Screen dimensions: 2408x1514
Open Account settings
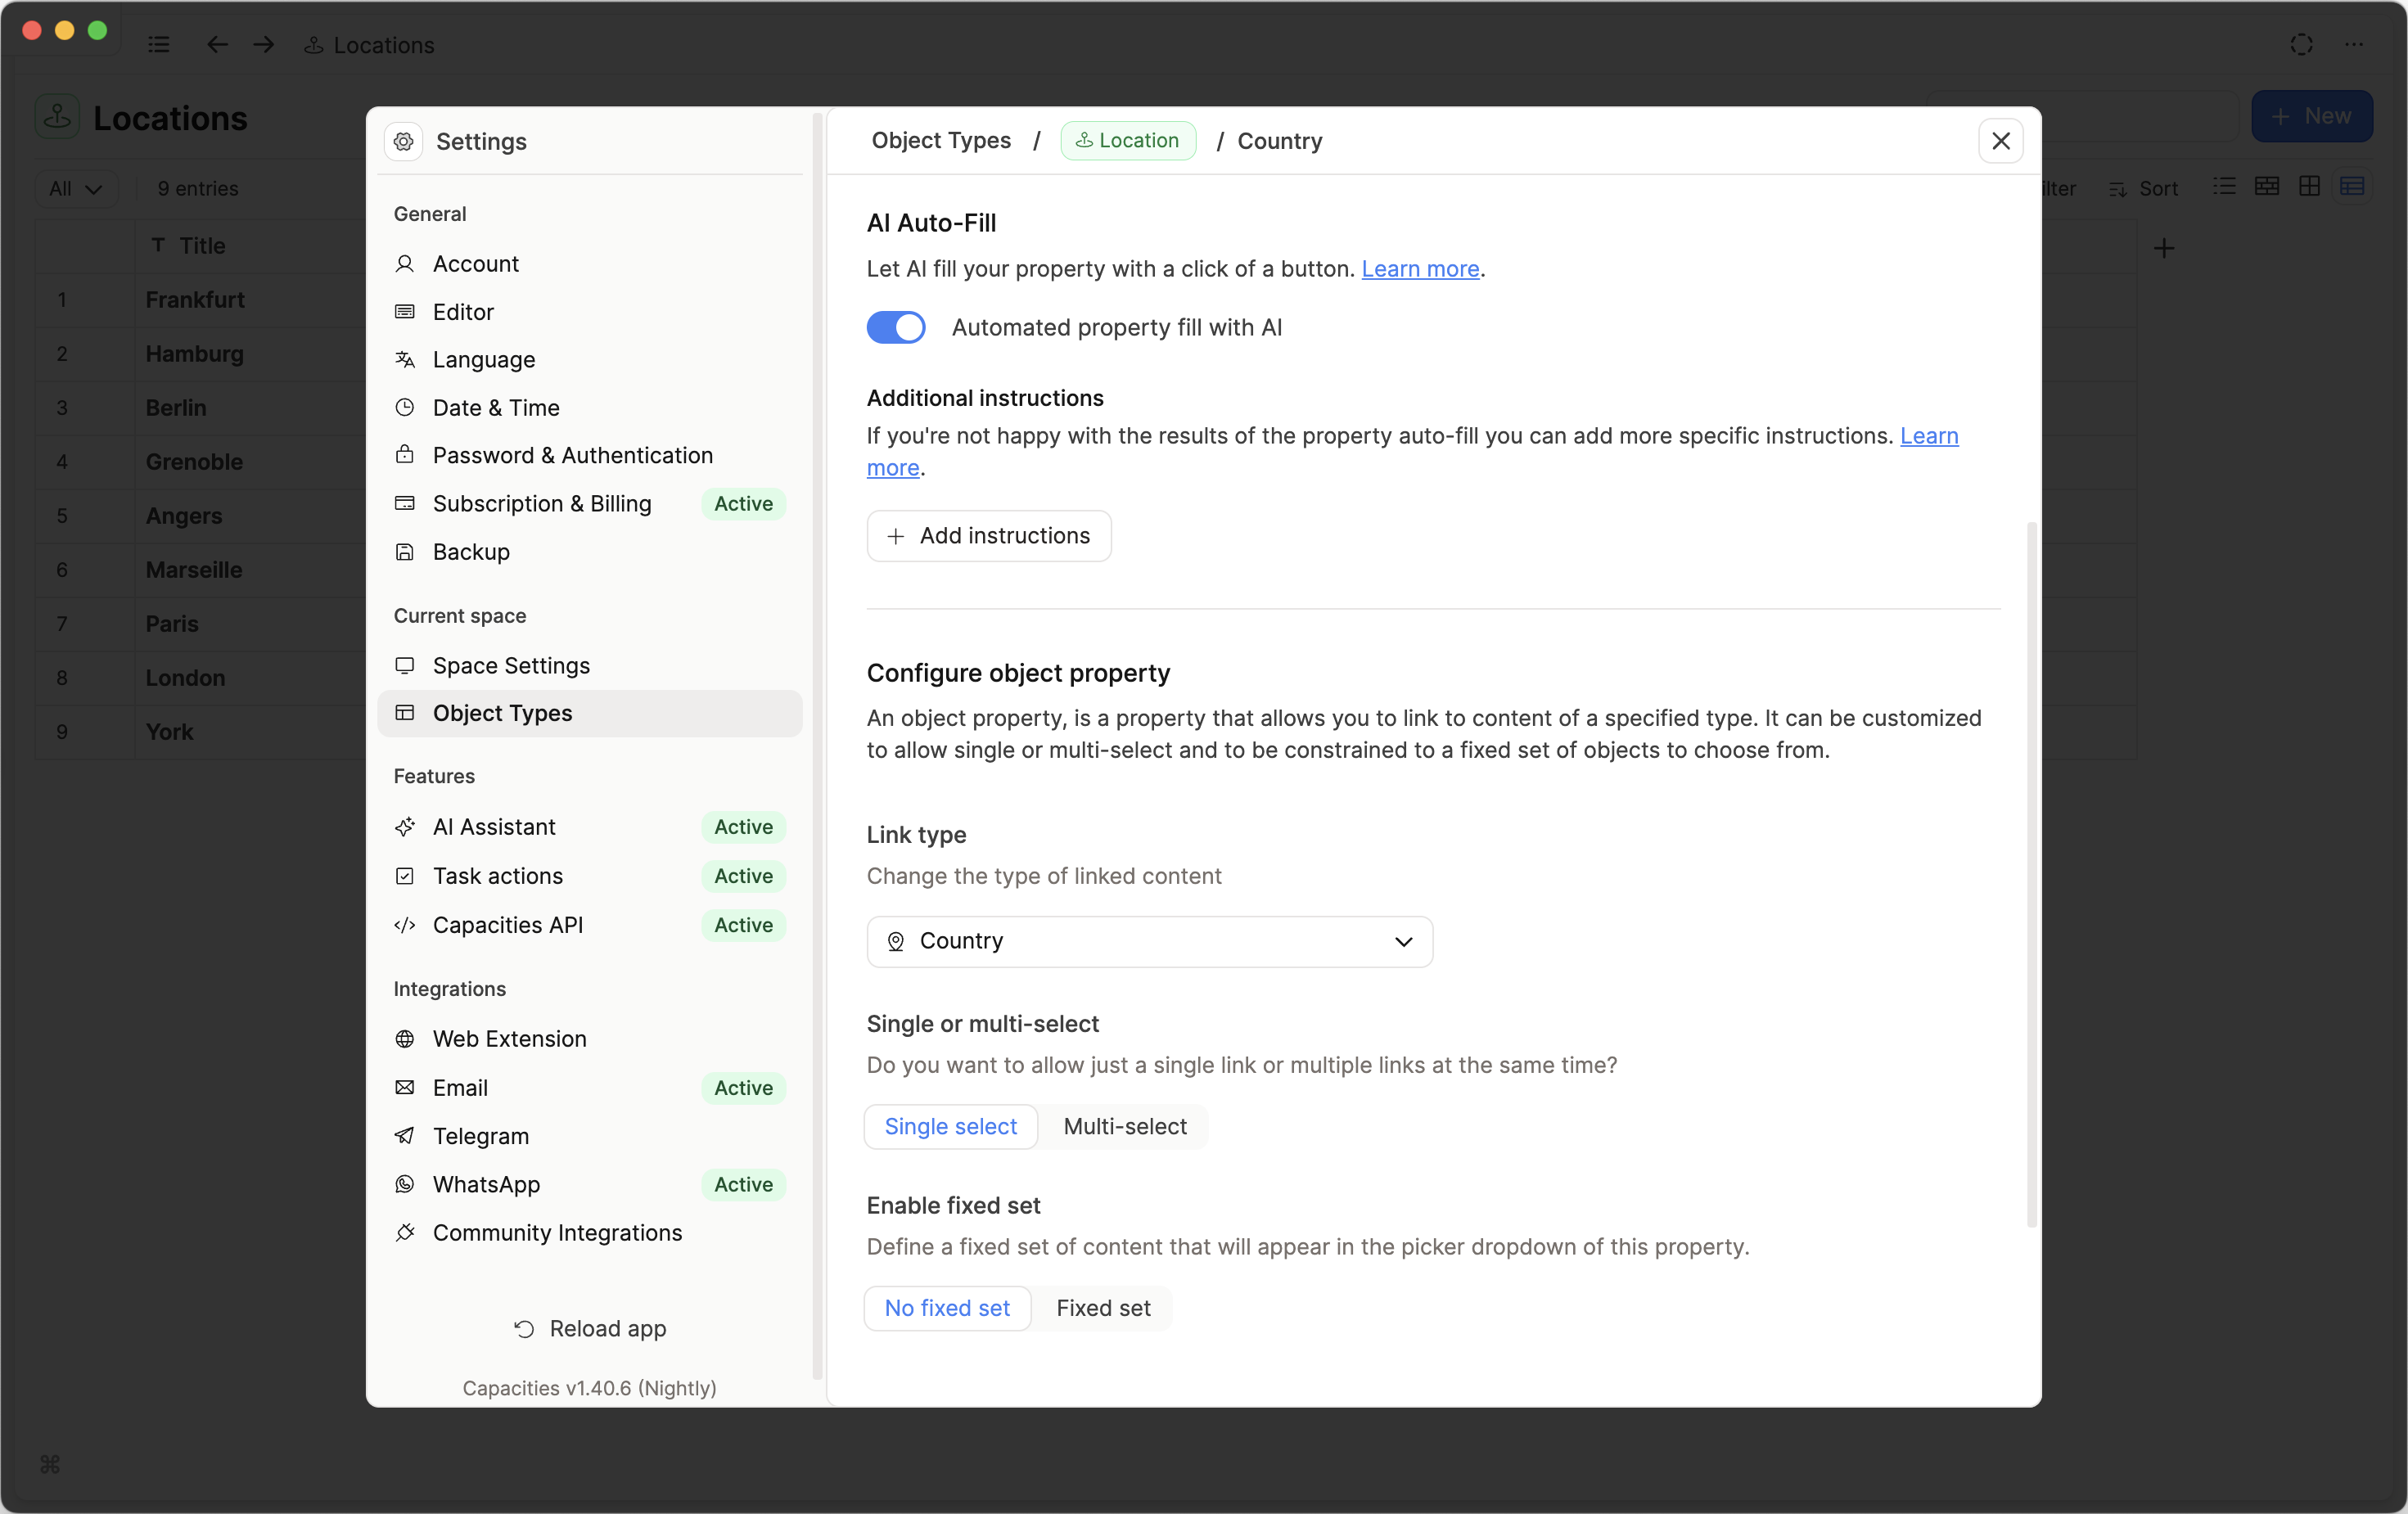(x=590, y=264)
